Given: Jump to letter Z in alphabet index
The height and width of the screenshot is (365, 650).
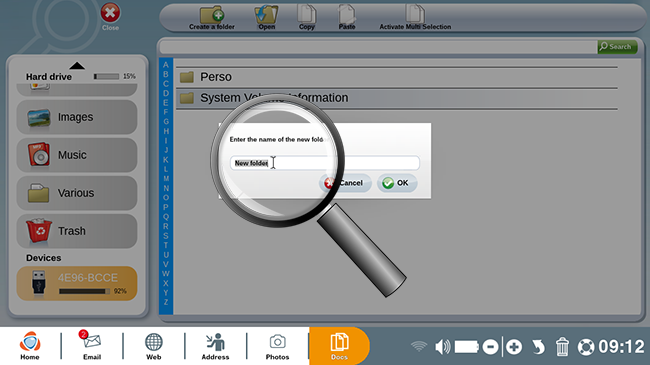Looking at the screenshot, I should (x=166, y=302).
